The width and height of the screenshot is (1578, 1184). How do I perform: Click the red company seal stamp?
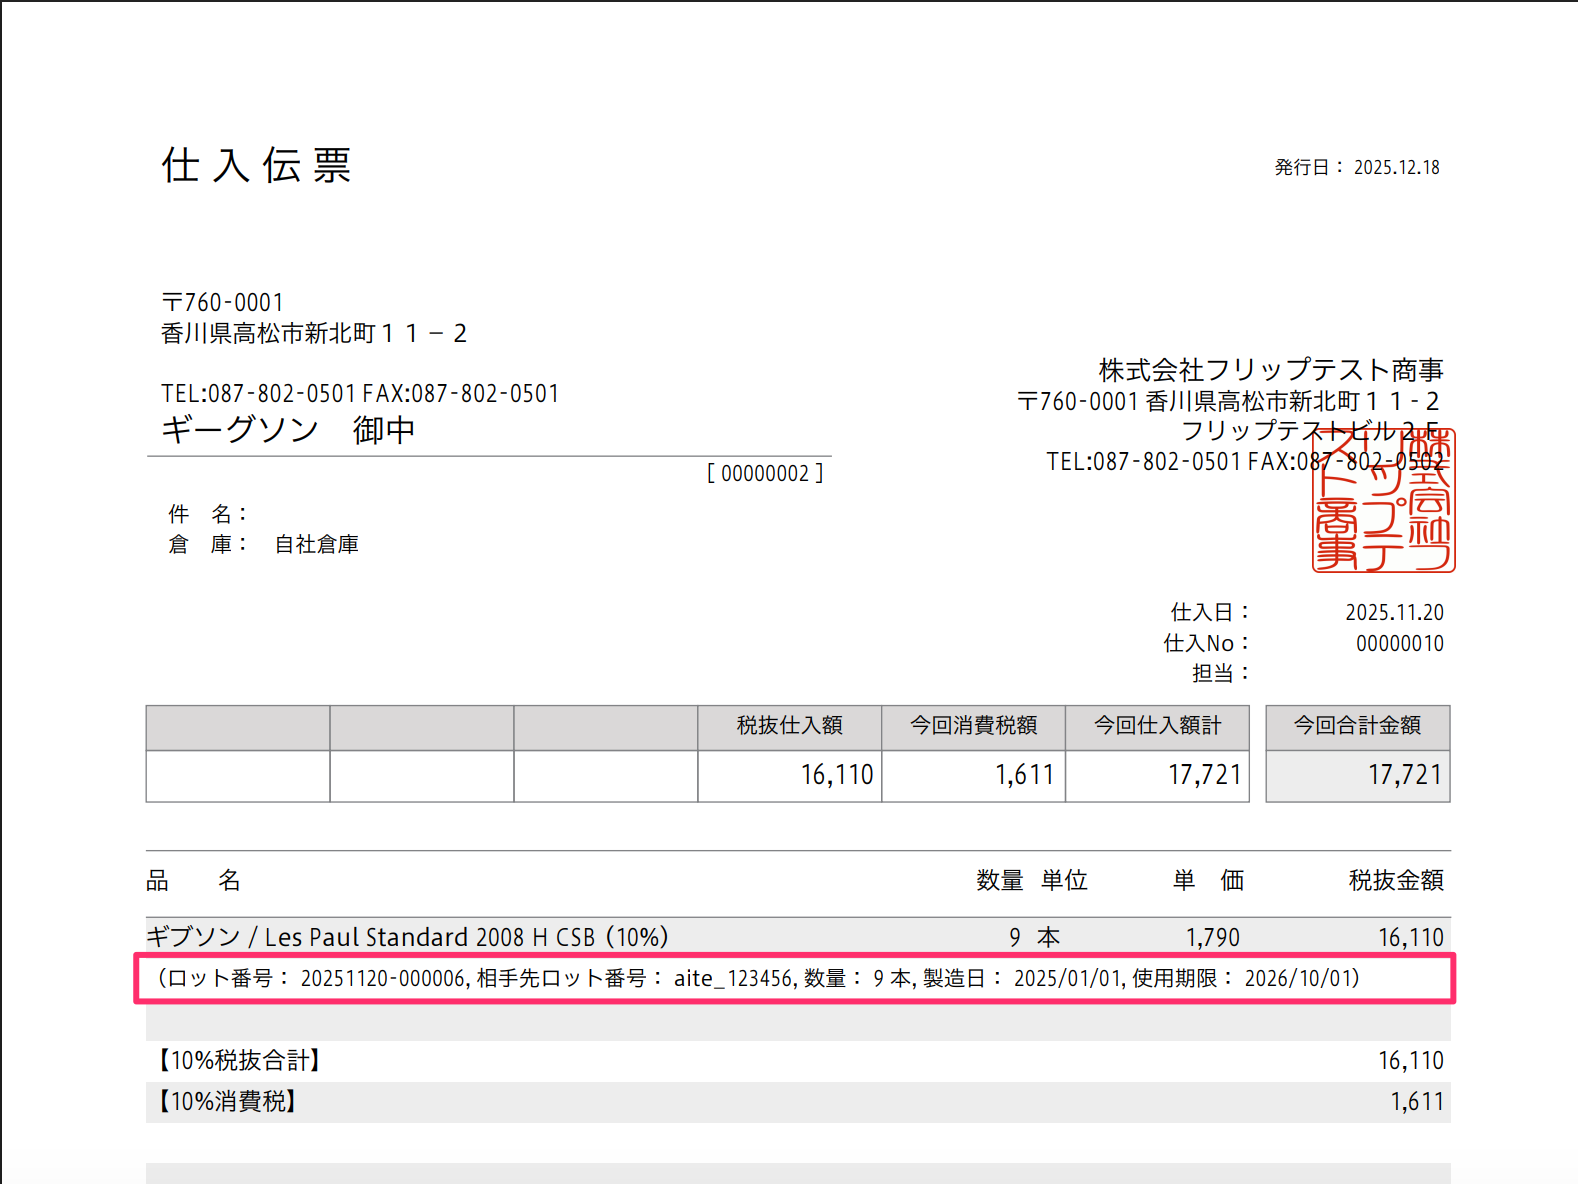click(x=1383, y=500)
